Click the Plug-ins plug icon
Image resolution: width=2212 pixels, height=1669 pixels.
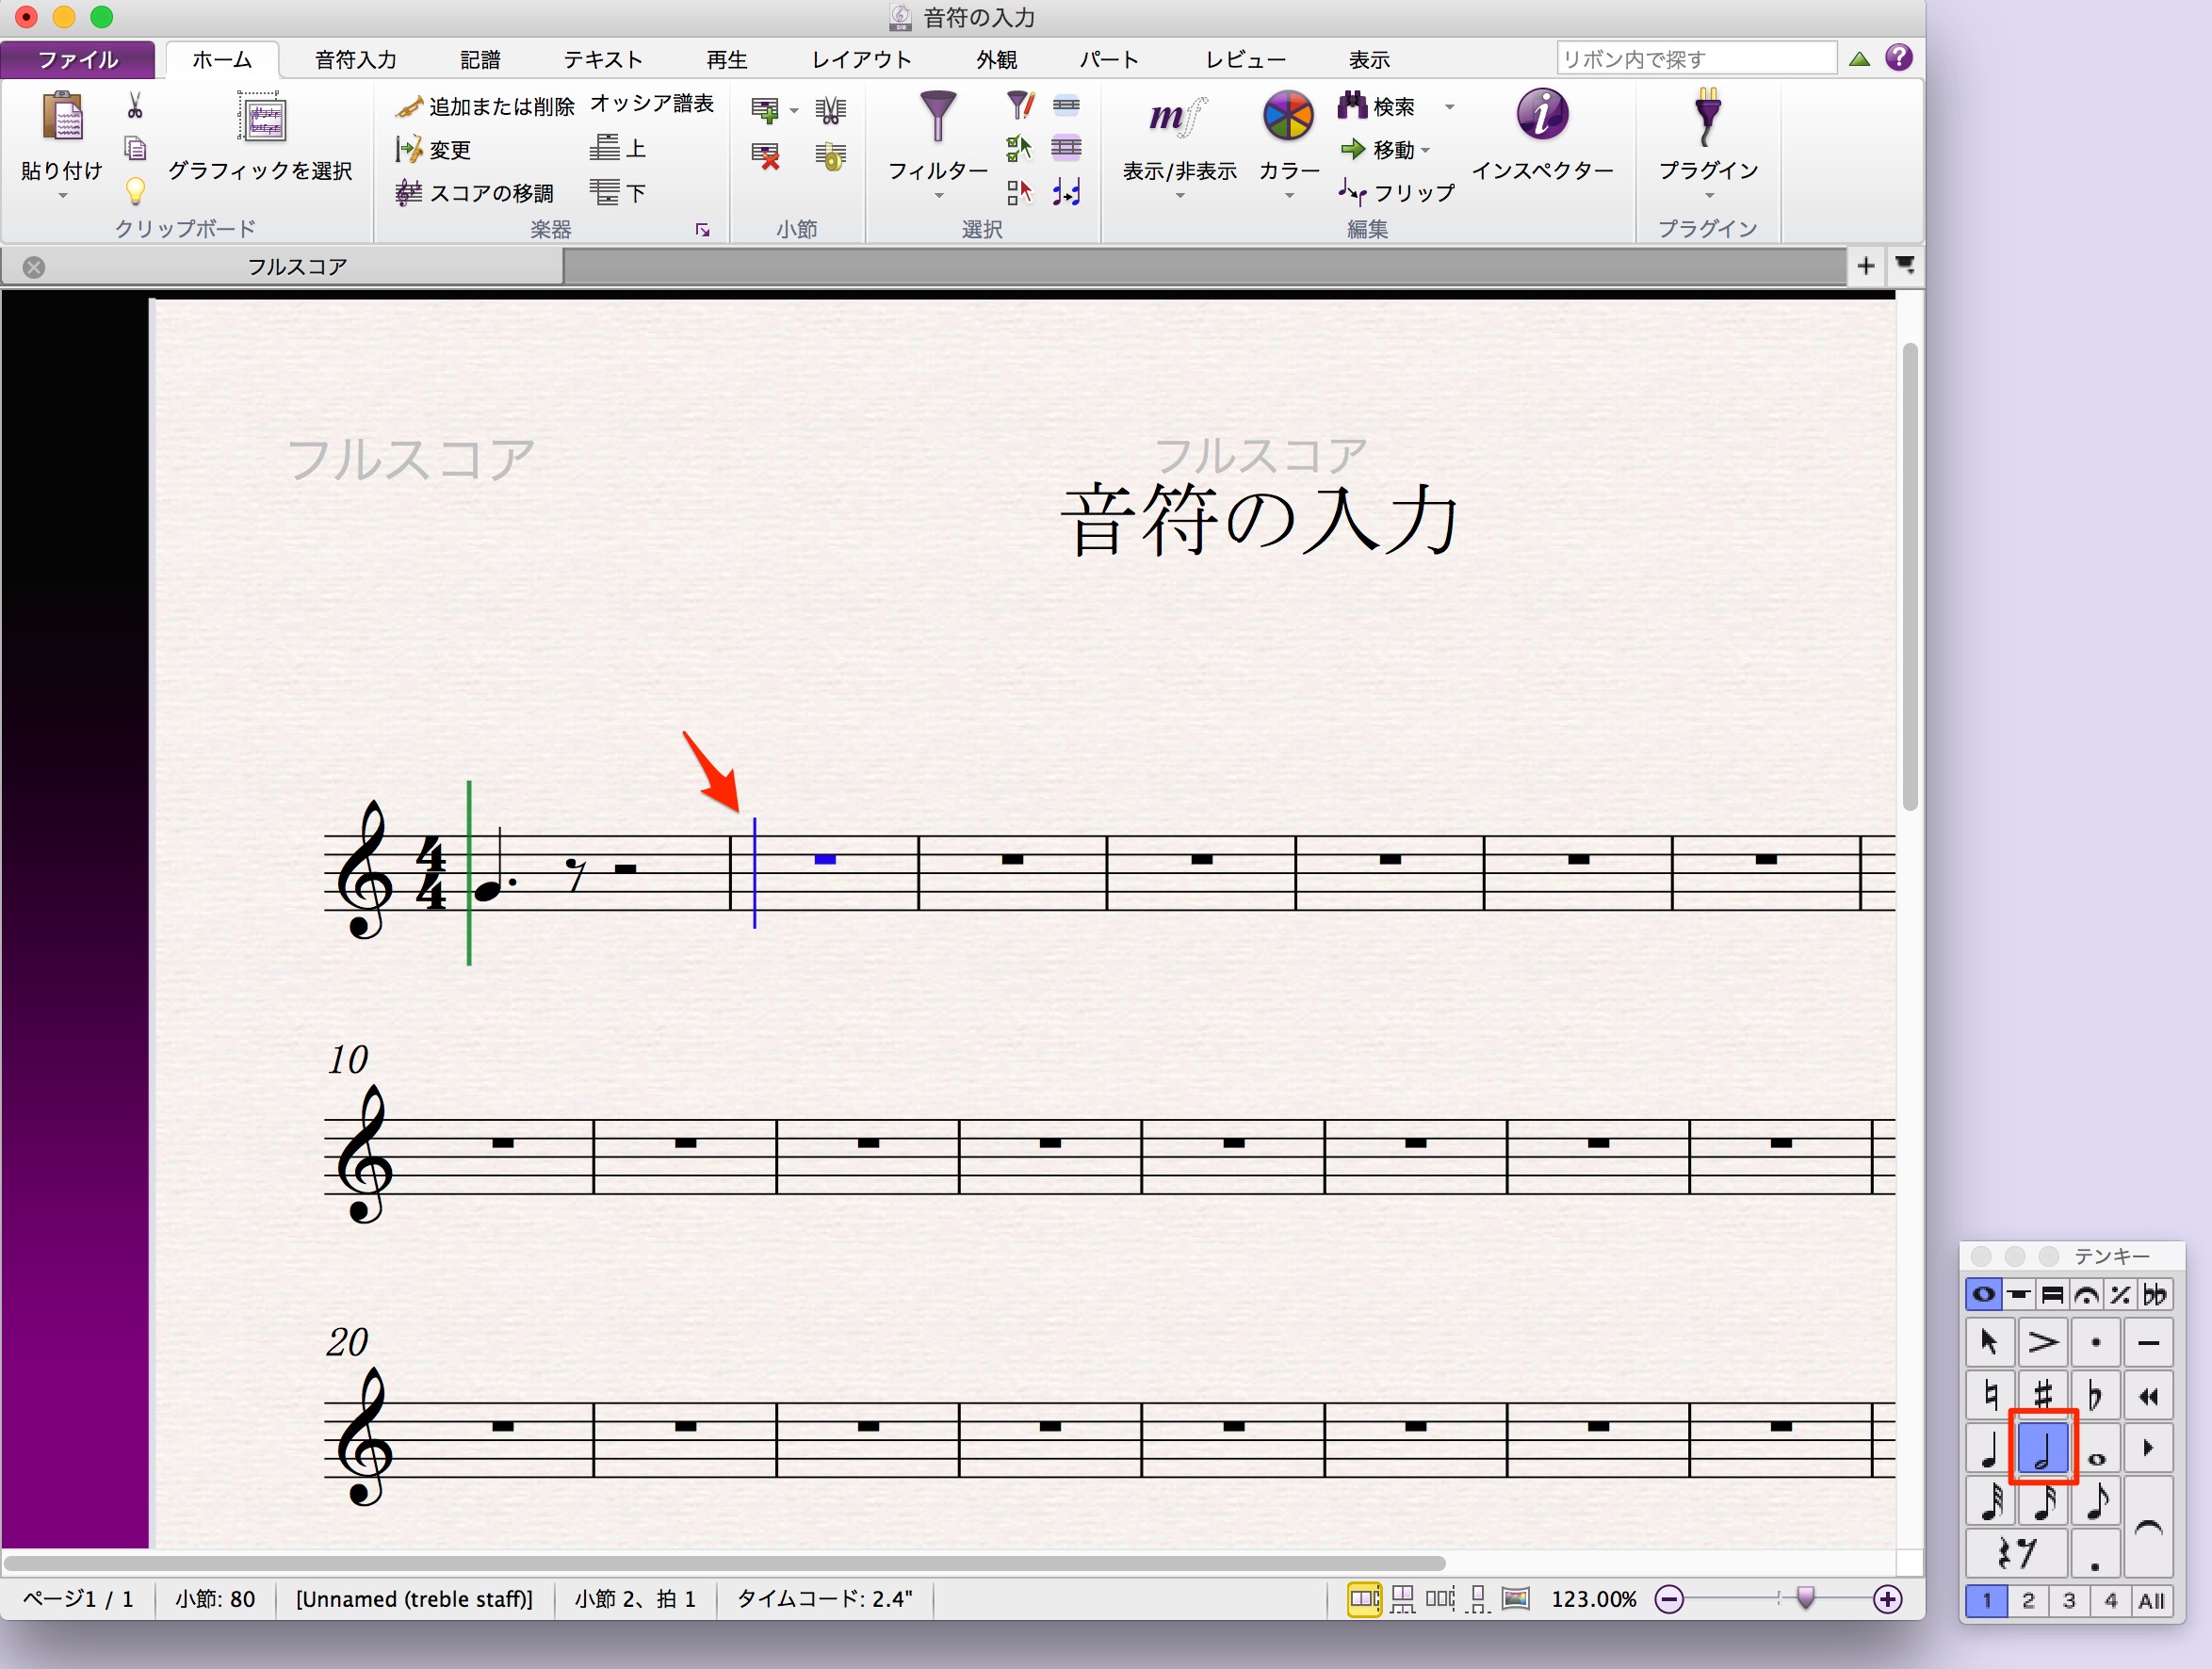click(1708, 116)
